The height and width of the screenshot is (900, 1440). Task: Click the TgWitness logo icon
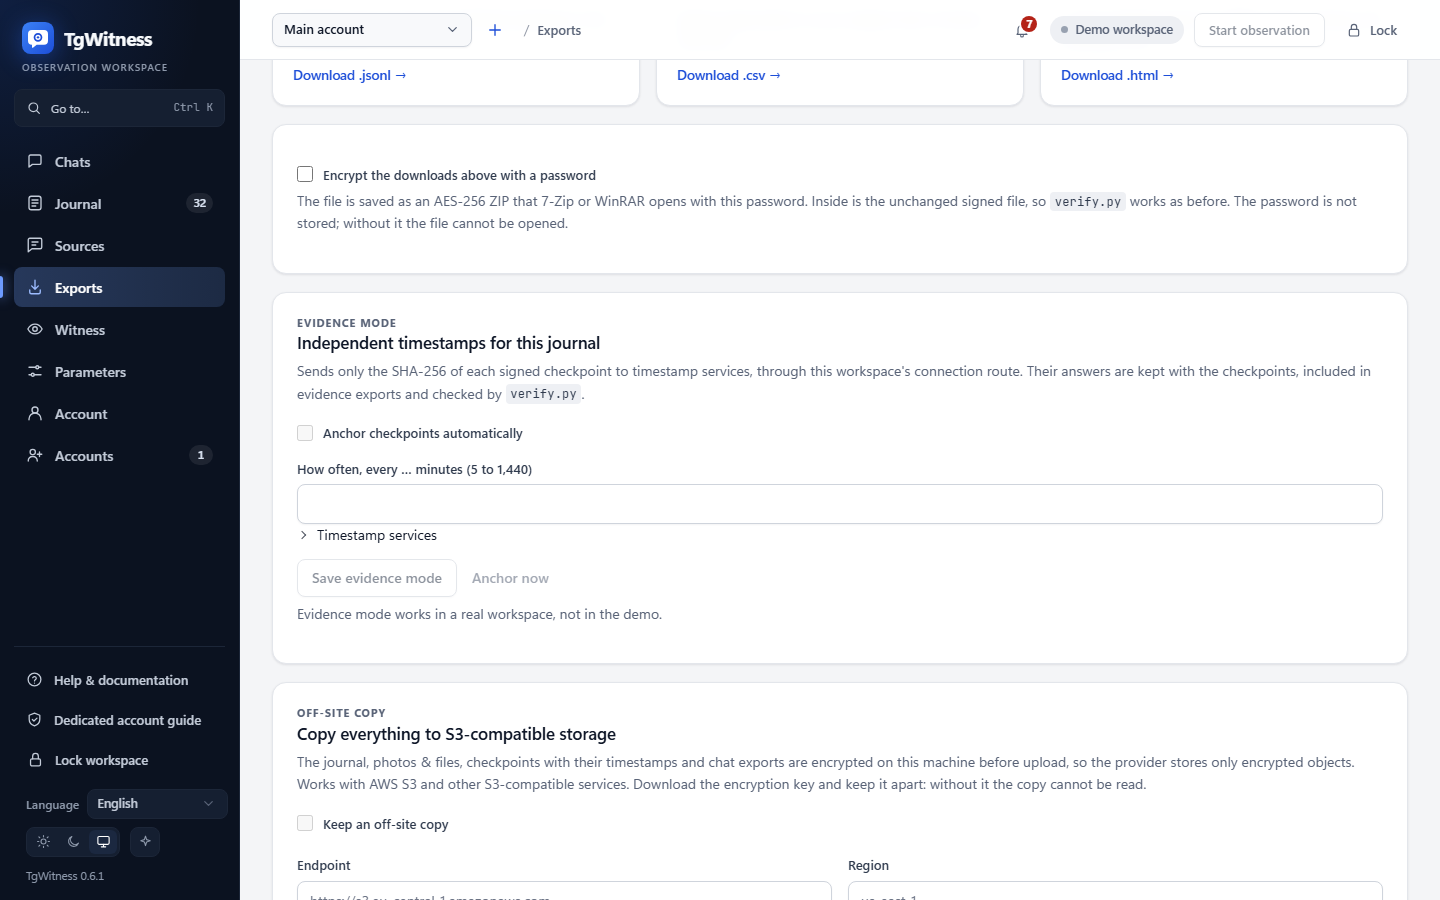click(38, 38)
